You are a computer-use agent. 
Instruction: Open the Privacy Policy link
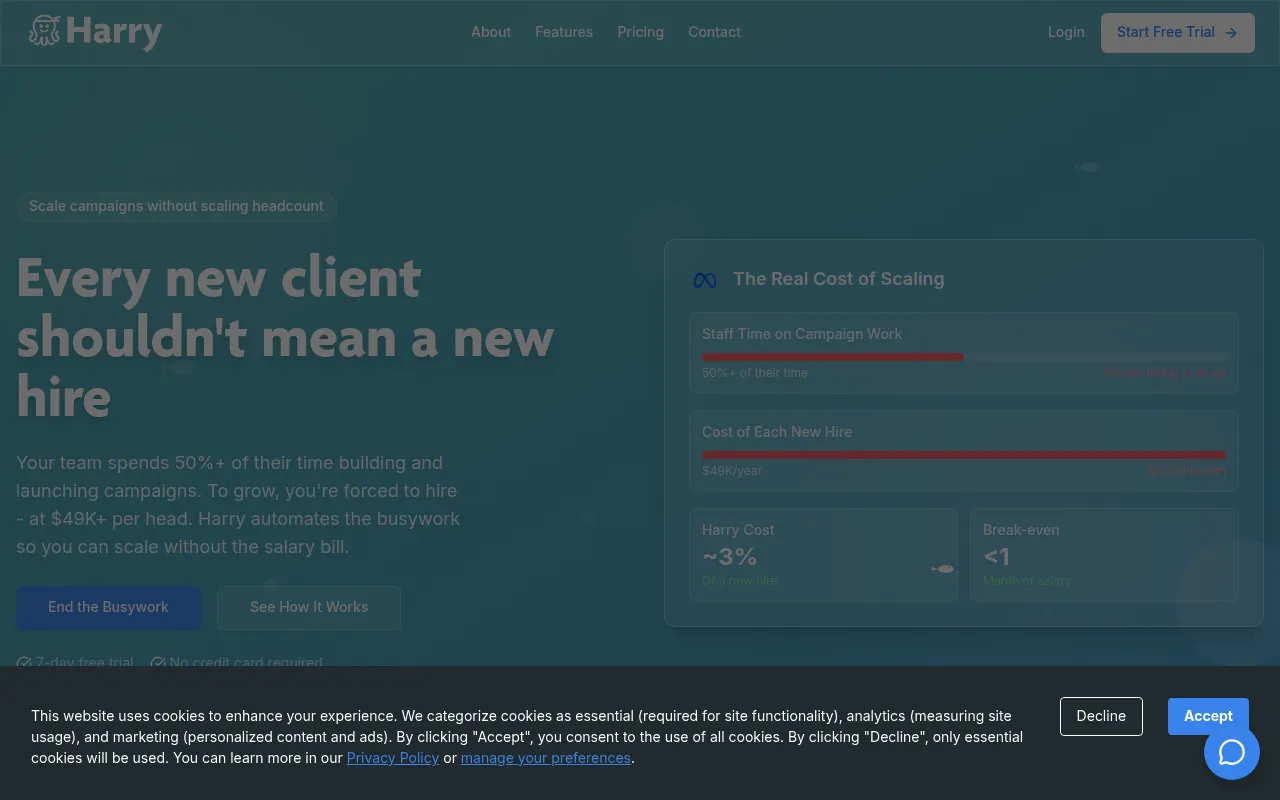(x=393, y=758)
